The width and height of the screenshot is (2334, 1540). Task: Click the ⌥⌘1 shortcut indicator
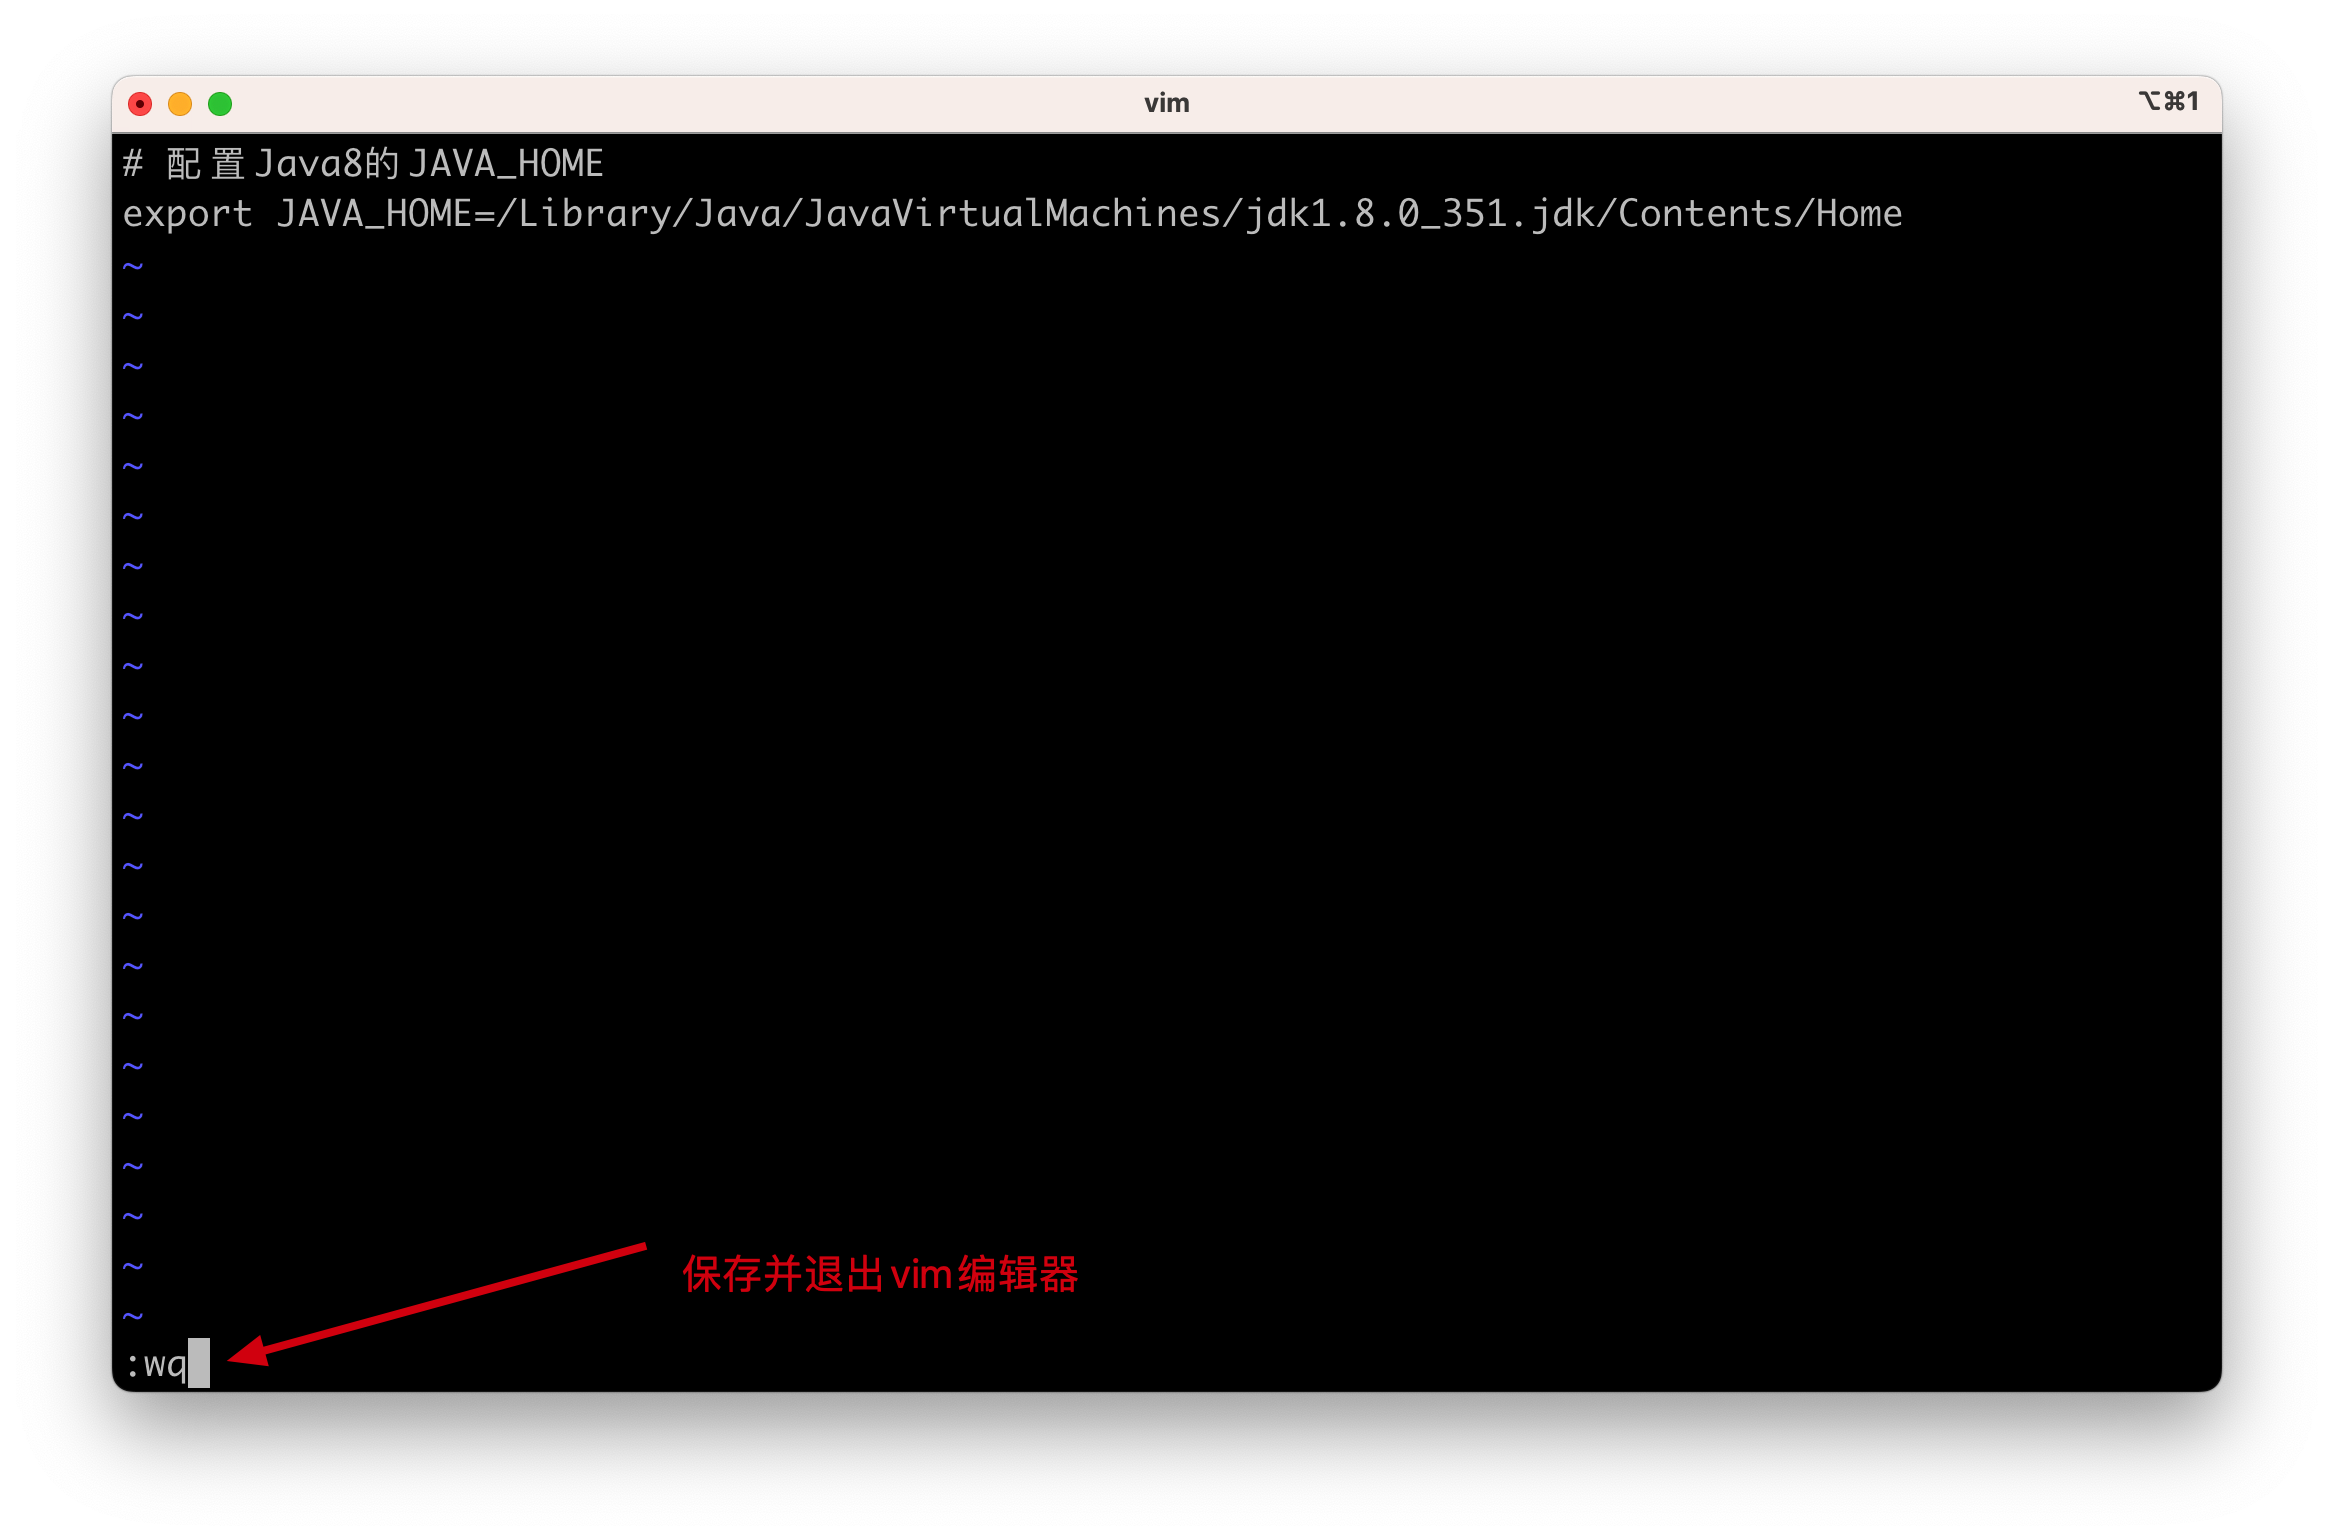tap(2168, 101)
